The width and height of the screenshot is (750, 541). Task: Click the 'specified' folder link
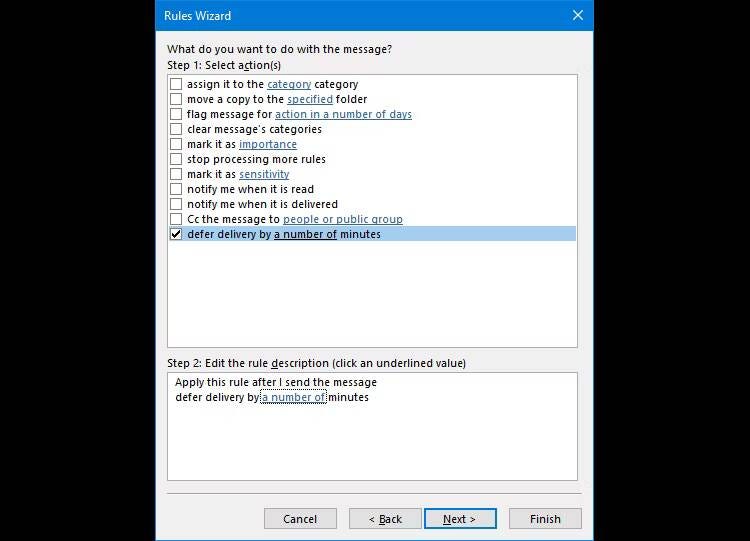click(310, 99)
